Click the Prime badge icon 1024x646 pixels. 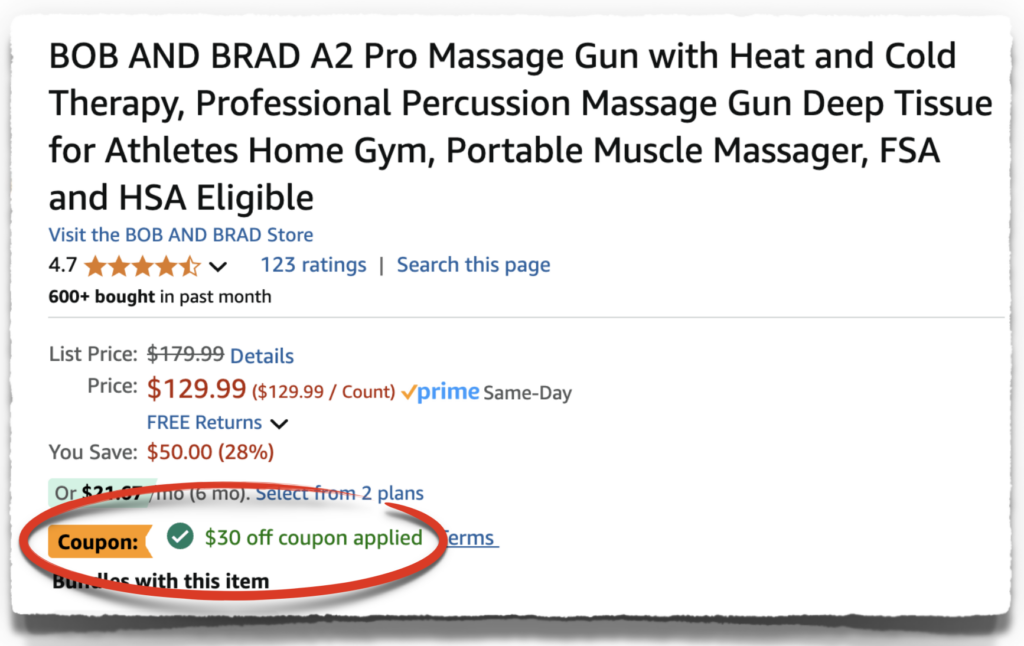coord(438,391)
